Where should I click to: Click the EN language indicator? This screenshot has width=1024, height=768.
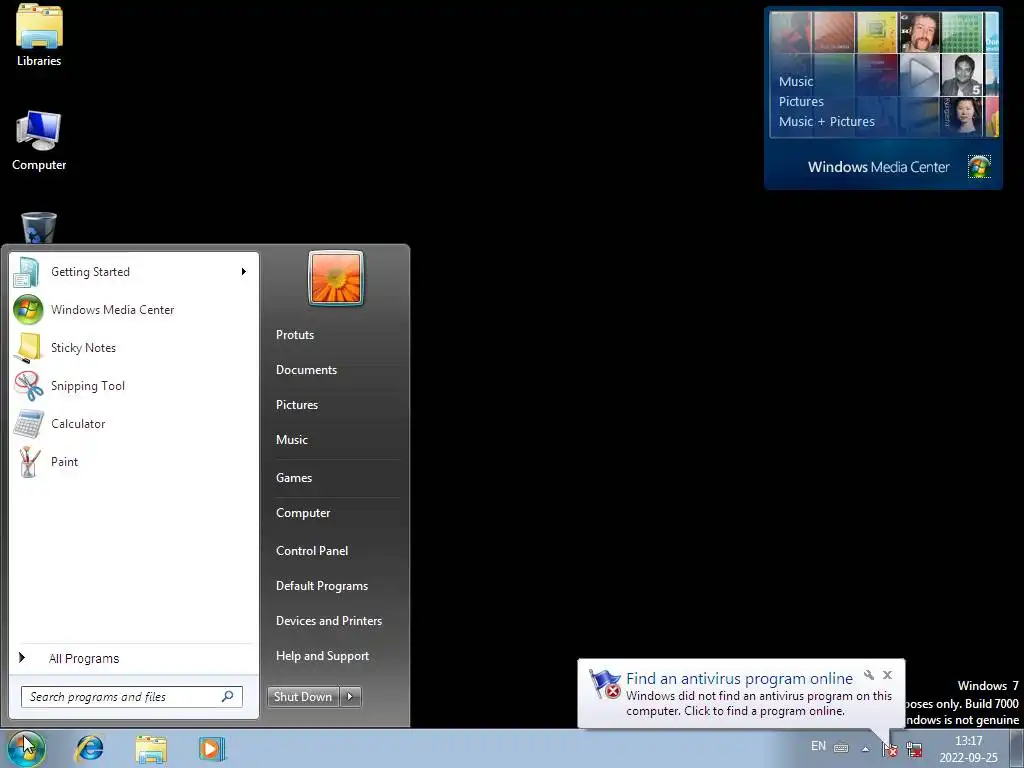(818, 746)
